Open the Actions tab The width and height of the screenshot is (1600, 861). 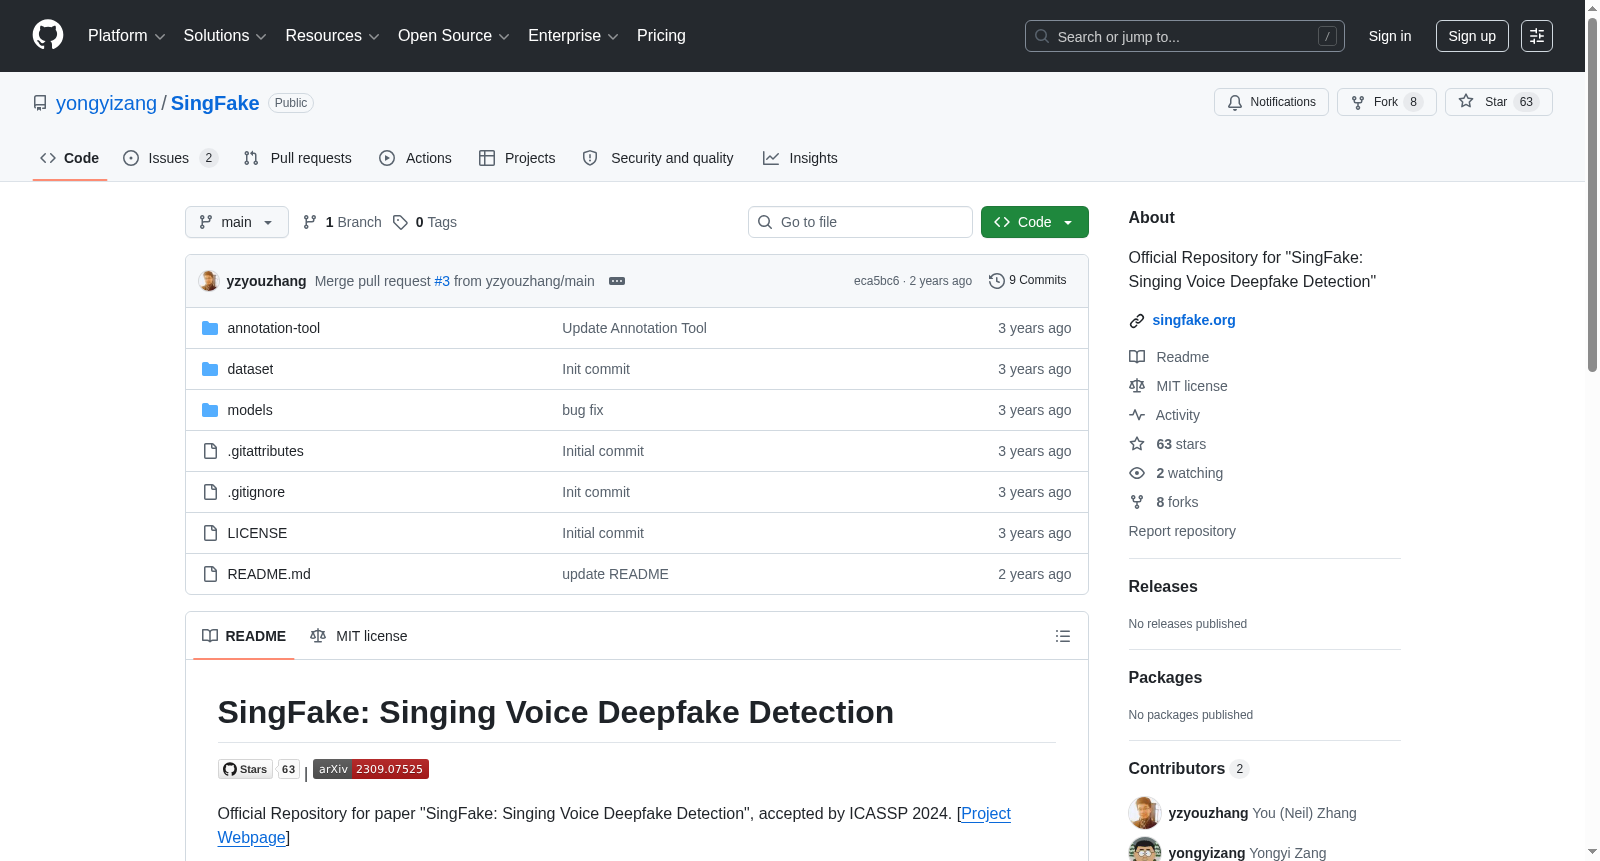(x=416, y=158)
